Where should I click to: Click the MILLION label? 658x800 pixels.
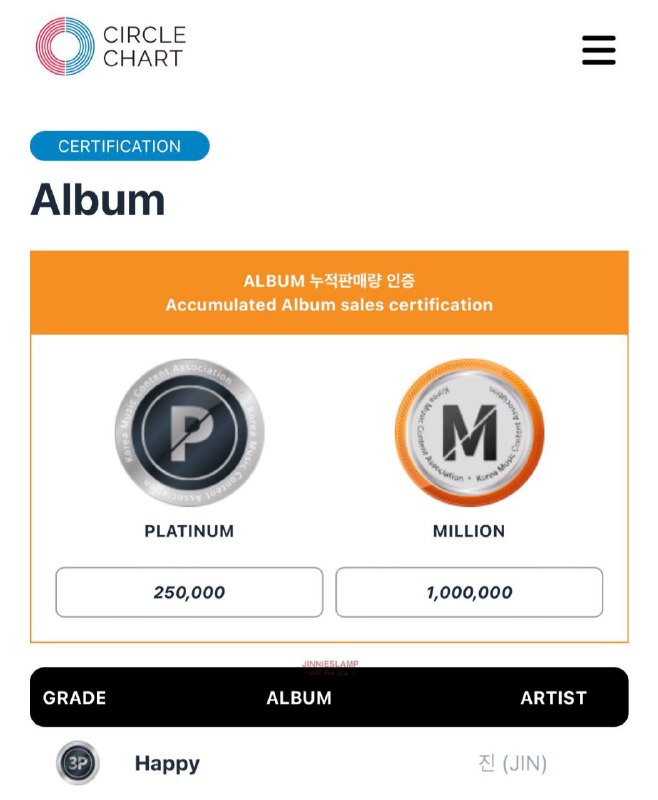[469, 531]
